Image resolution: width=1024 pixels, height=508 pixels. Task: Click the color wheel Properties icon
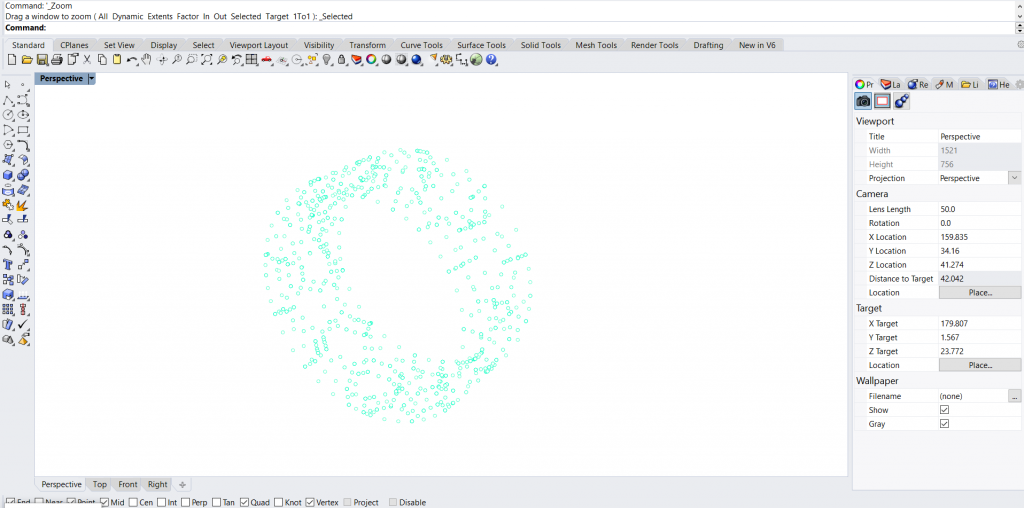(371, 59)
